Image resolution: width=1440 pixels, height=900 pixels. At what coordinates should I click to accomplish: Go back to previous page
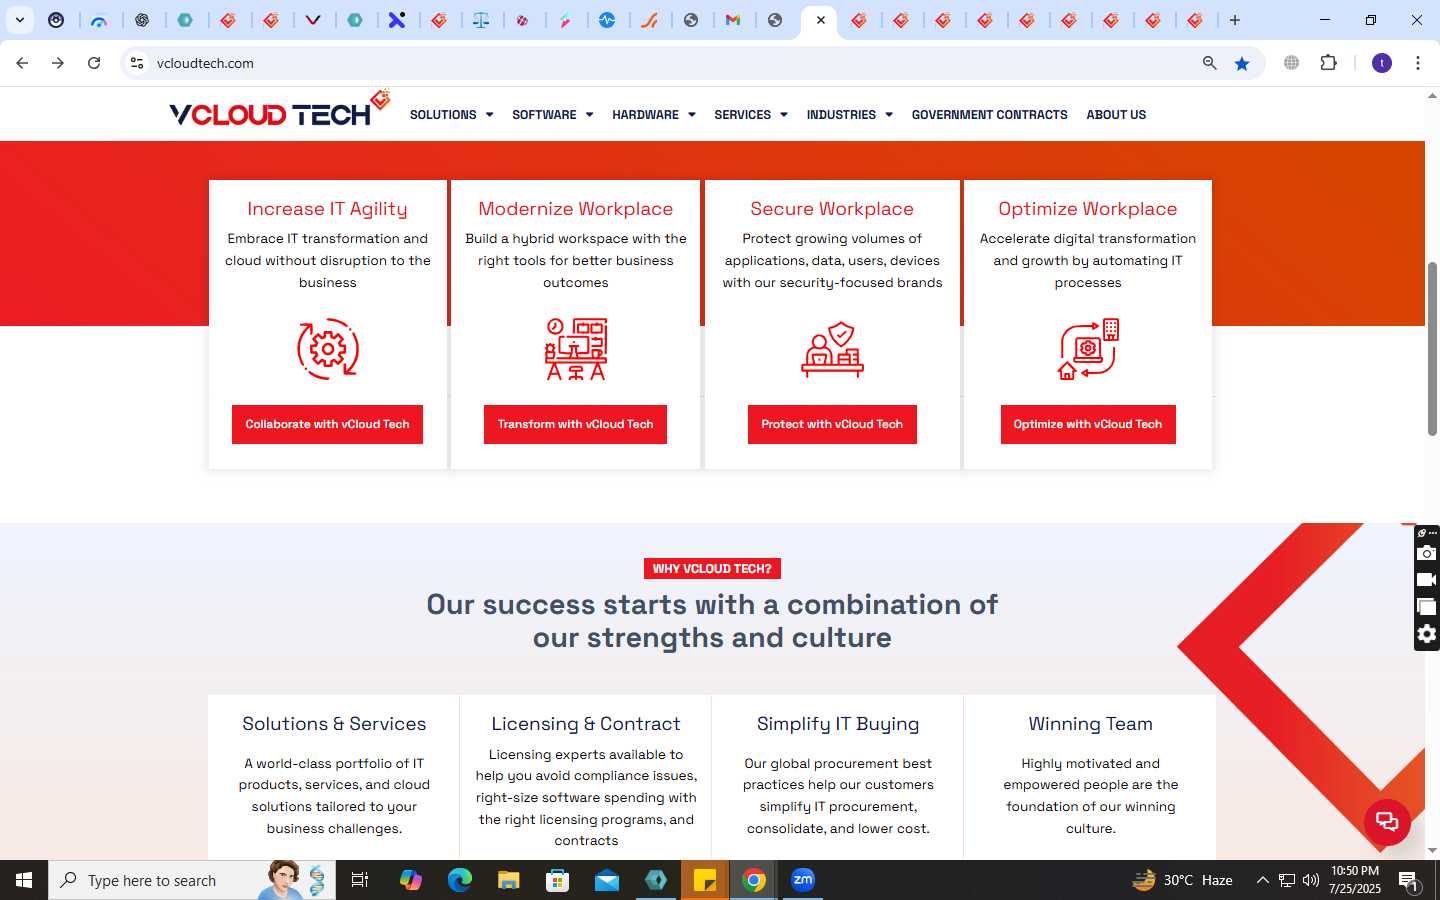(22, 63)
